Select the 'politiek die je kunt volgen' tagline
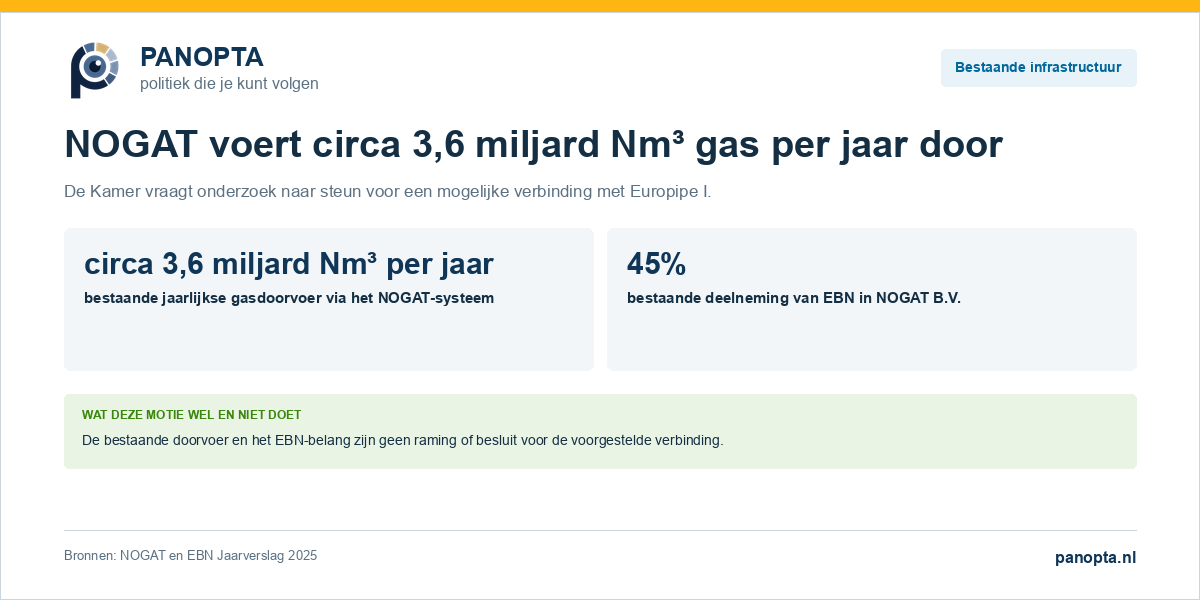Image resolution: width=1200 pixels, height=600 pixels. pyautogui.click(x=229, y=84)
